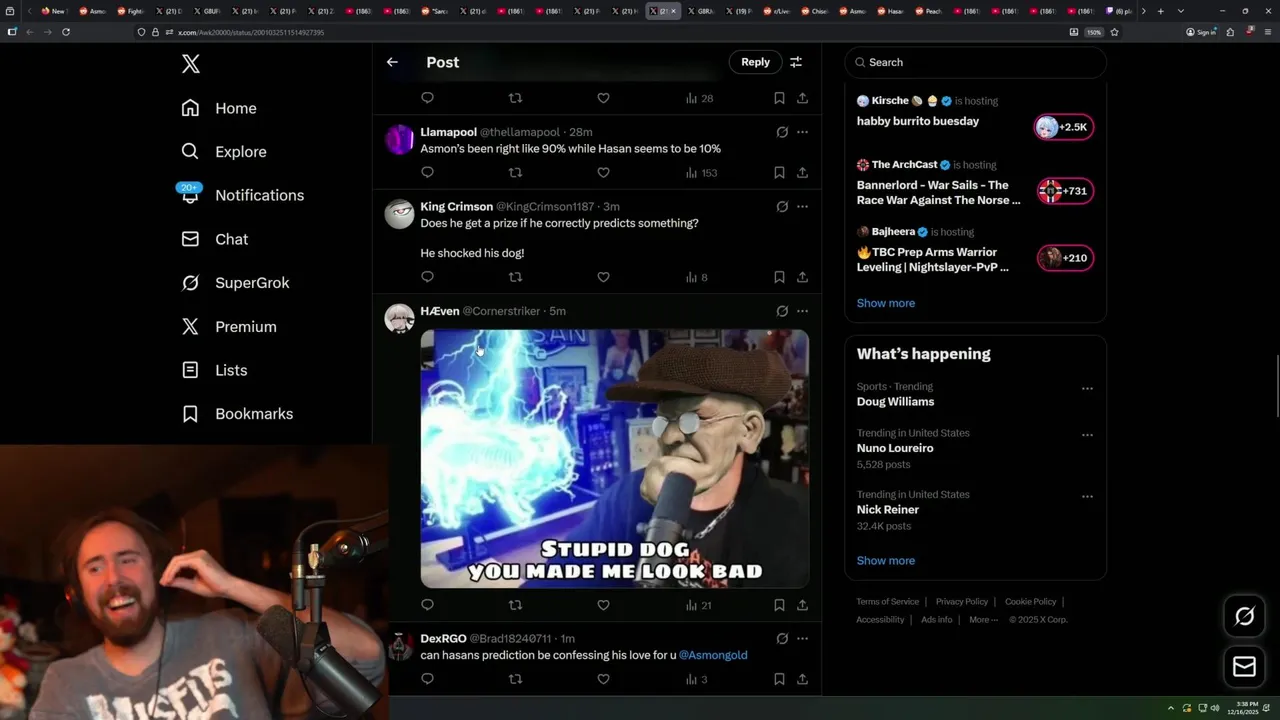The image size is (1280, 720).
Task: Reload the page with browser refresh
Action: [x=66, y=32]
